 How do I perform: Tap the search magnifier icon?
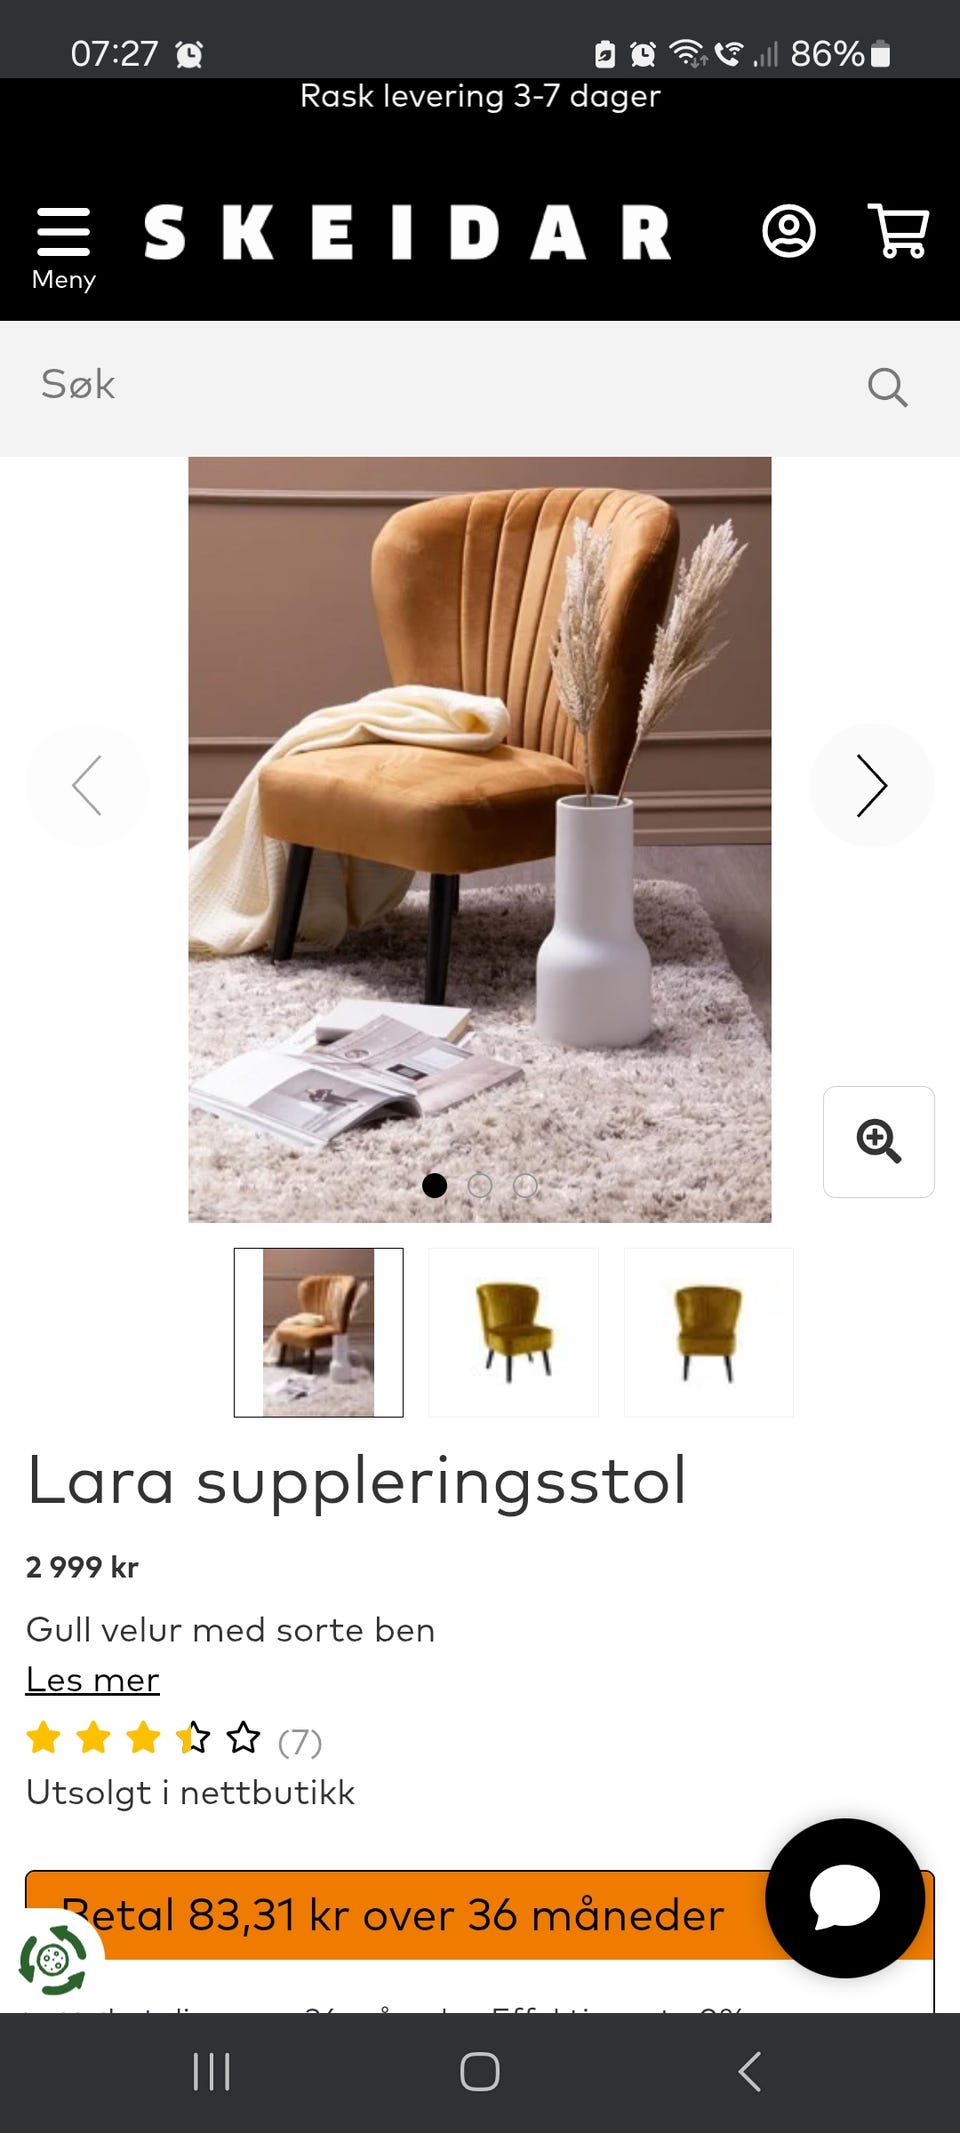(x=887, y=386)
